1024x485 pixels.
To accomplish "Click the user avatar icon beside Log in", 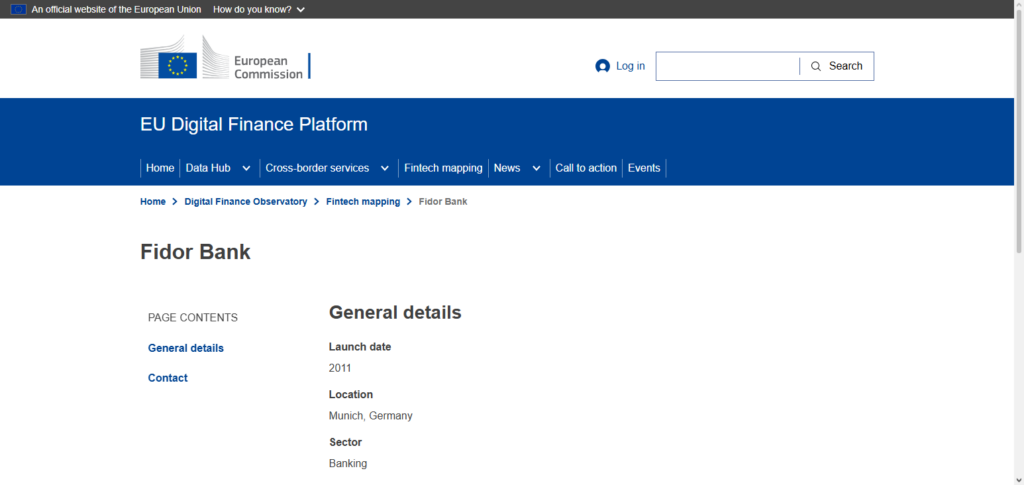I will tap(602, 66).
